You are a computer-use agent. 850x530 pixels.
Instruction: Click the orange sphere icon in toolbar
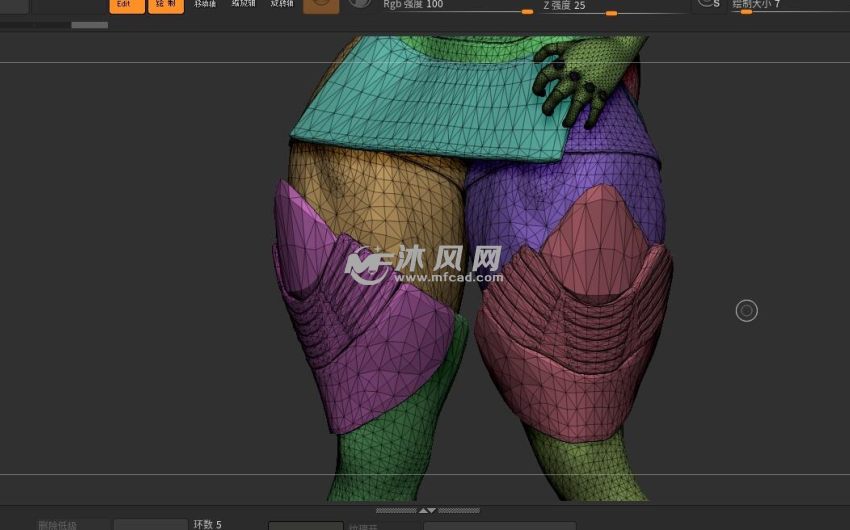(321, 5)
